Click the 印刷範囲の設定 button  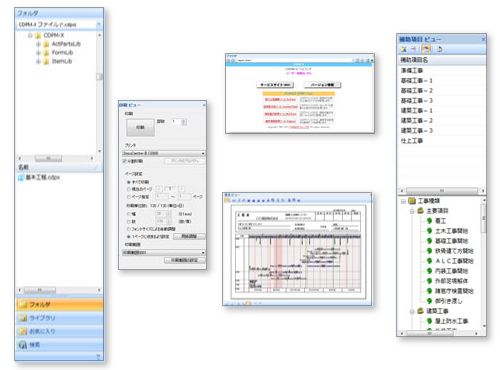point(185,260)
